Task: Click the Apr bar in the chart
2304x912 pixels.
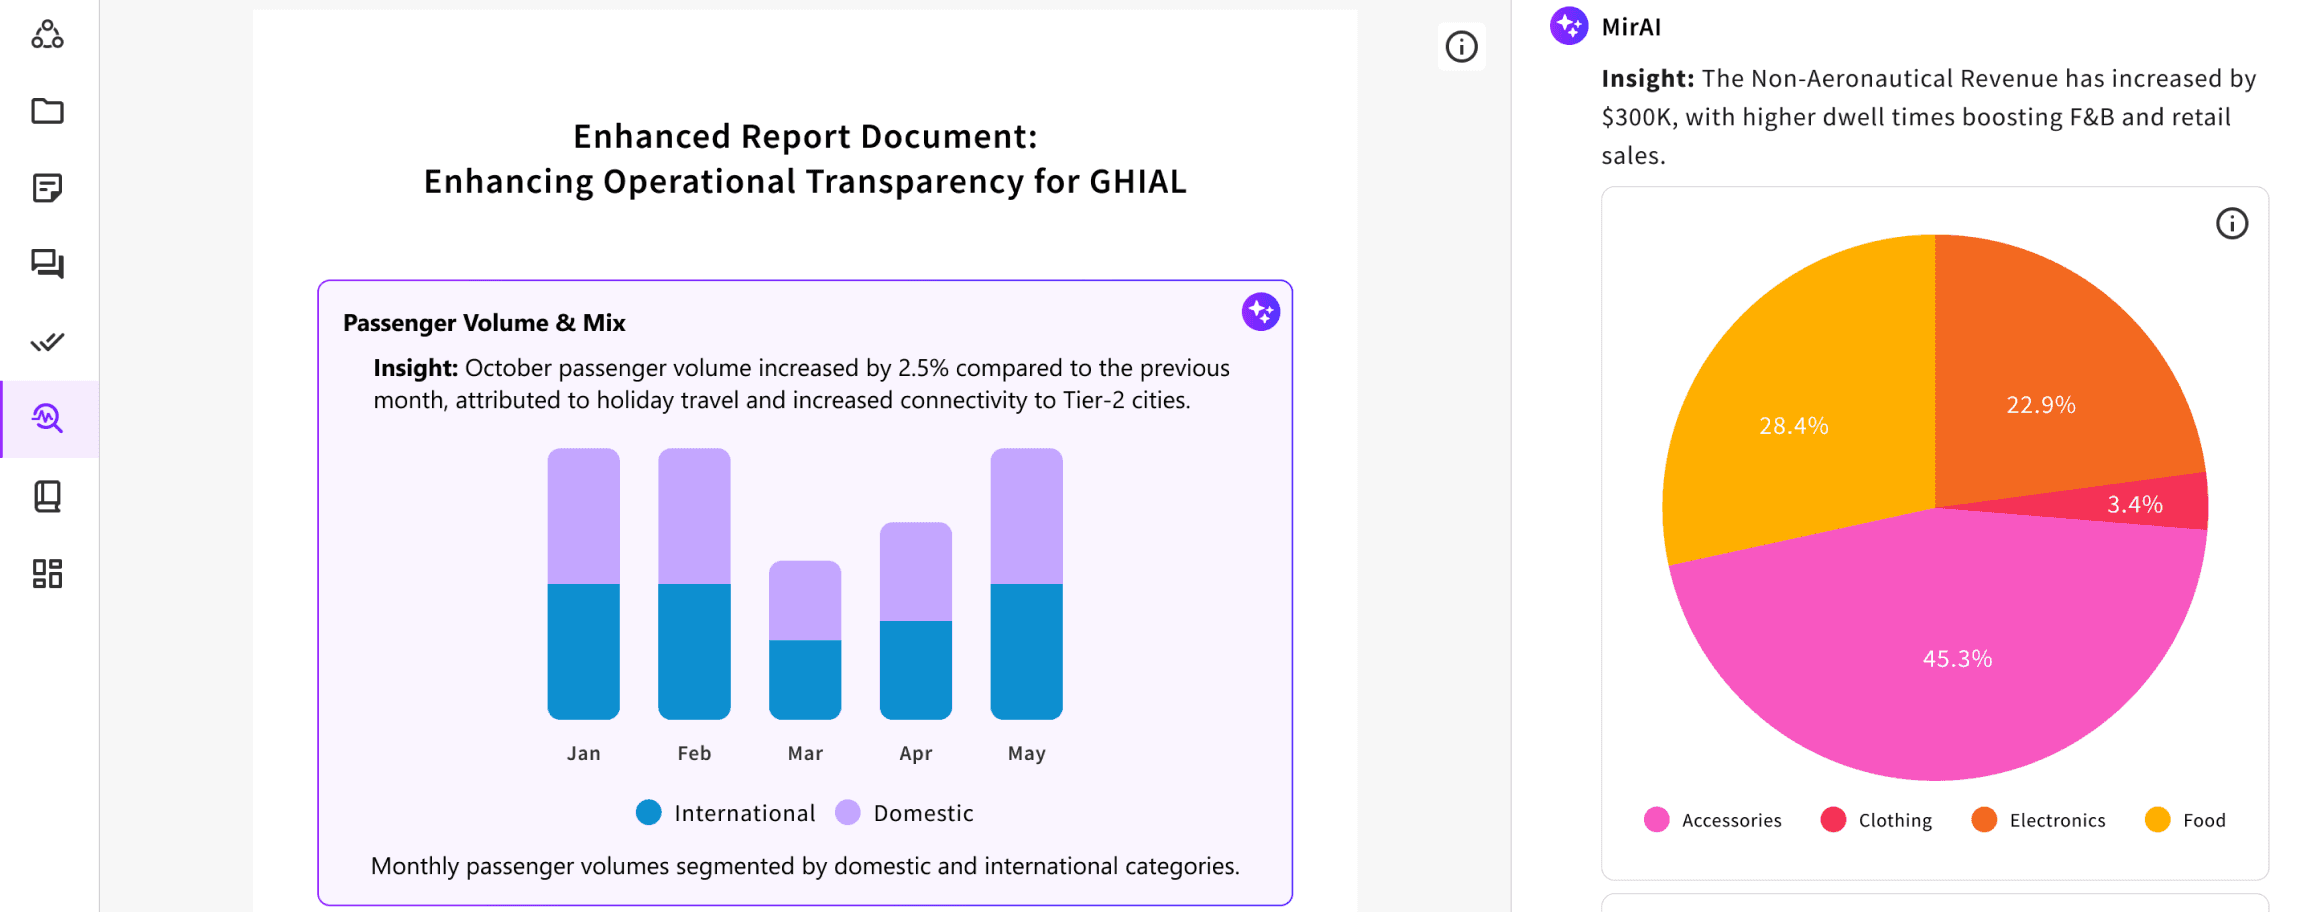Action: point(916,621)
